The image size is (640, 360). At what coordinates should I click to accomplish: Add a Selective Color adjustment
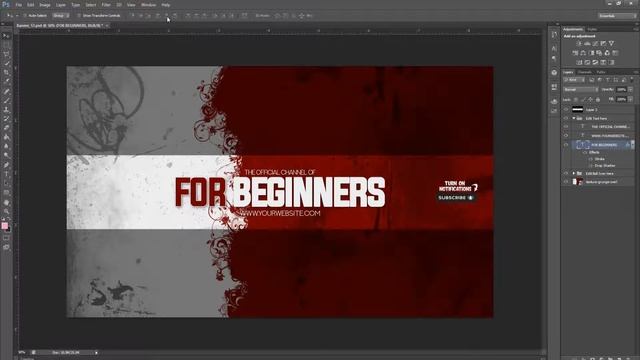coord(603,62)
